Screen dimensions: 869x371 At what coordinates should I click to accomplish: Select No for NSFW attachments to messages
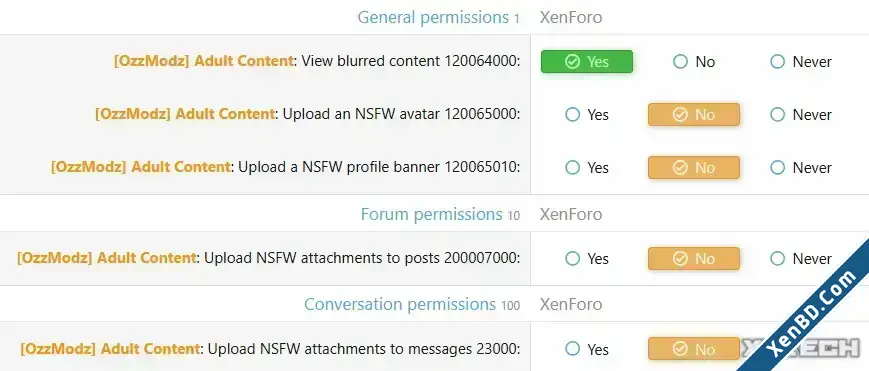tap(694, 349)
